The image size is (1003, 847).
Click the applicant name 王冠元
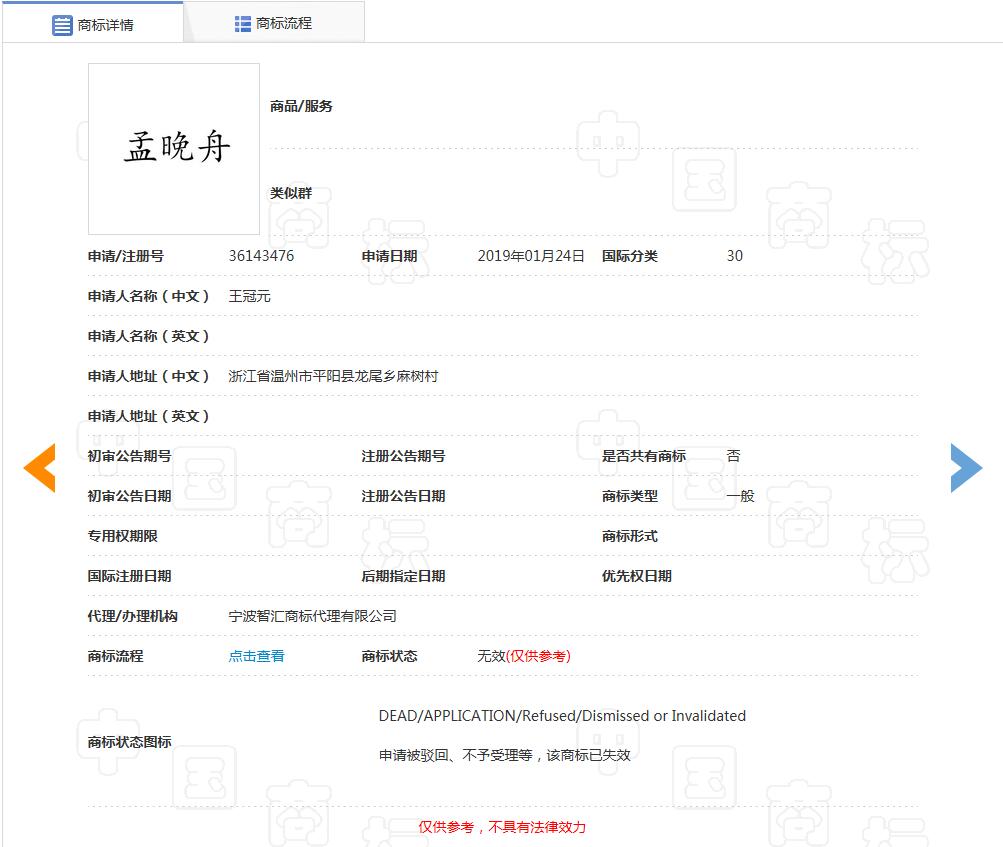249,296
